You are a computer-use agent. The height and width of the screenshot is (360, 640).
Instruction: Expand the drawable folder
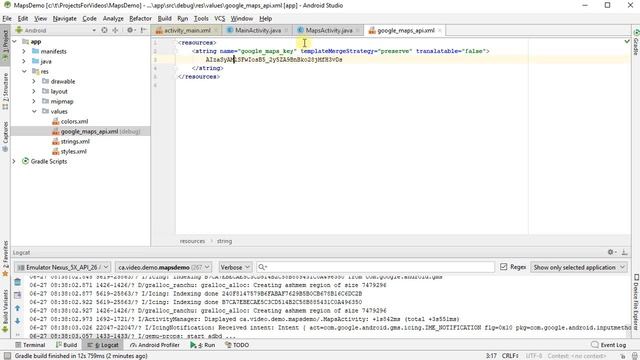pos(34,81)
